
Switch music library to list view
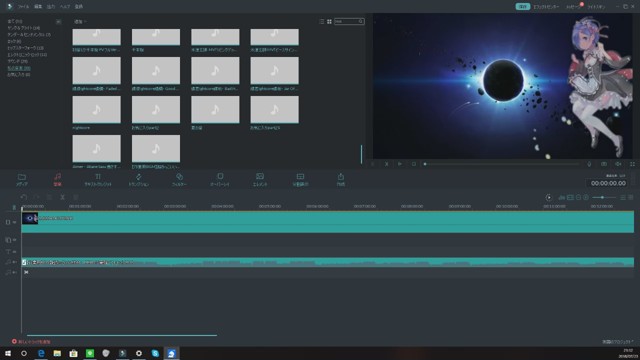(x=322, y=21)
